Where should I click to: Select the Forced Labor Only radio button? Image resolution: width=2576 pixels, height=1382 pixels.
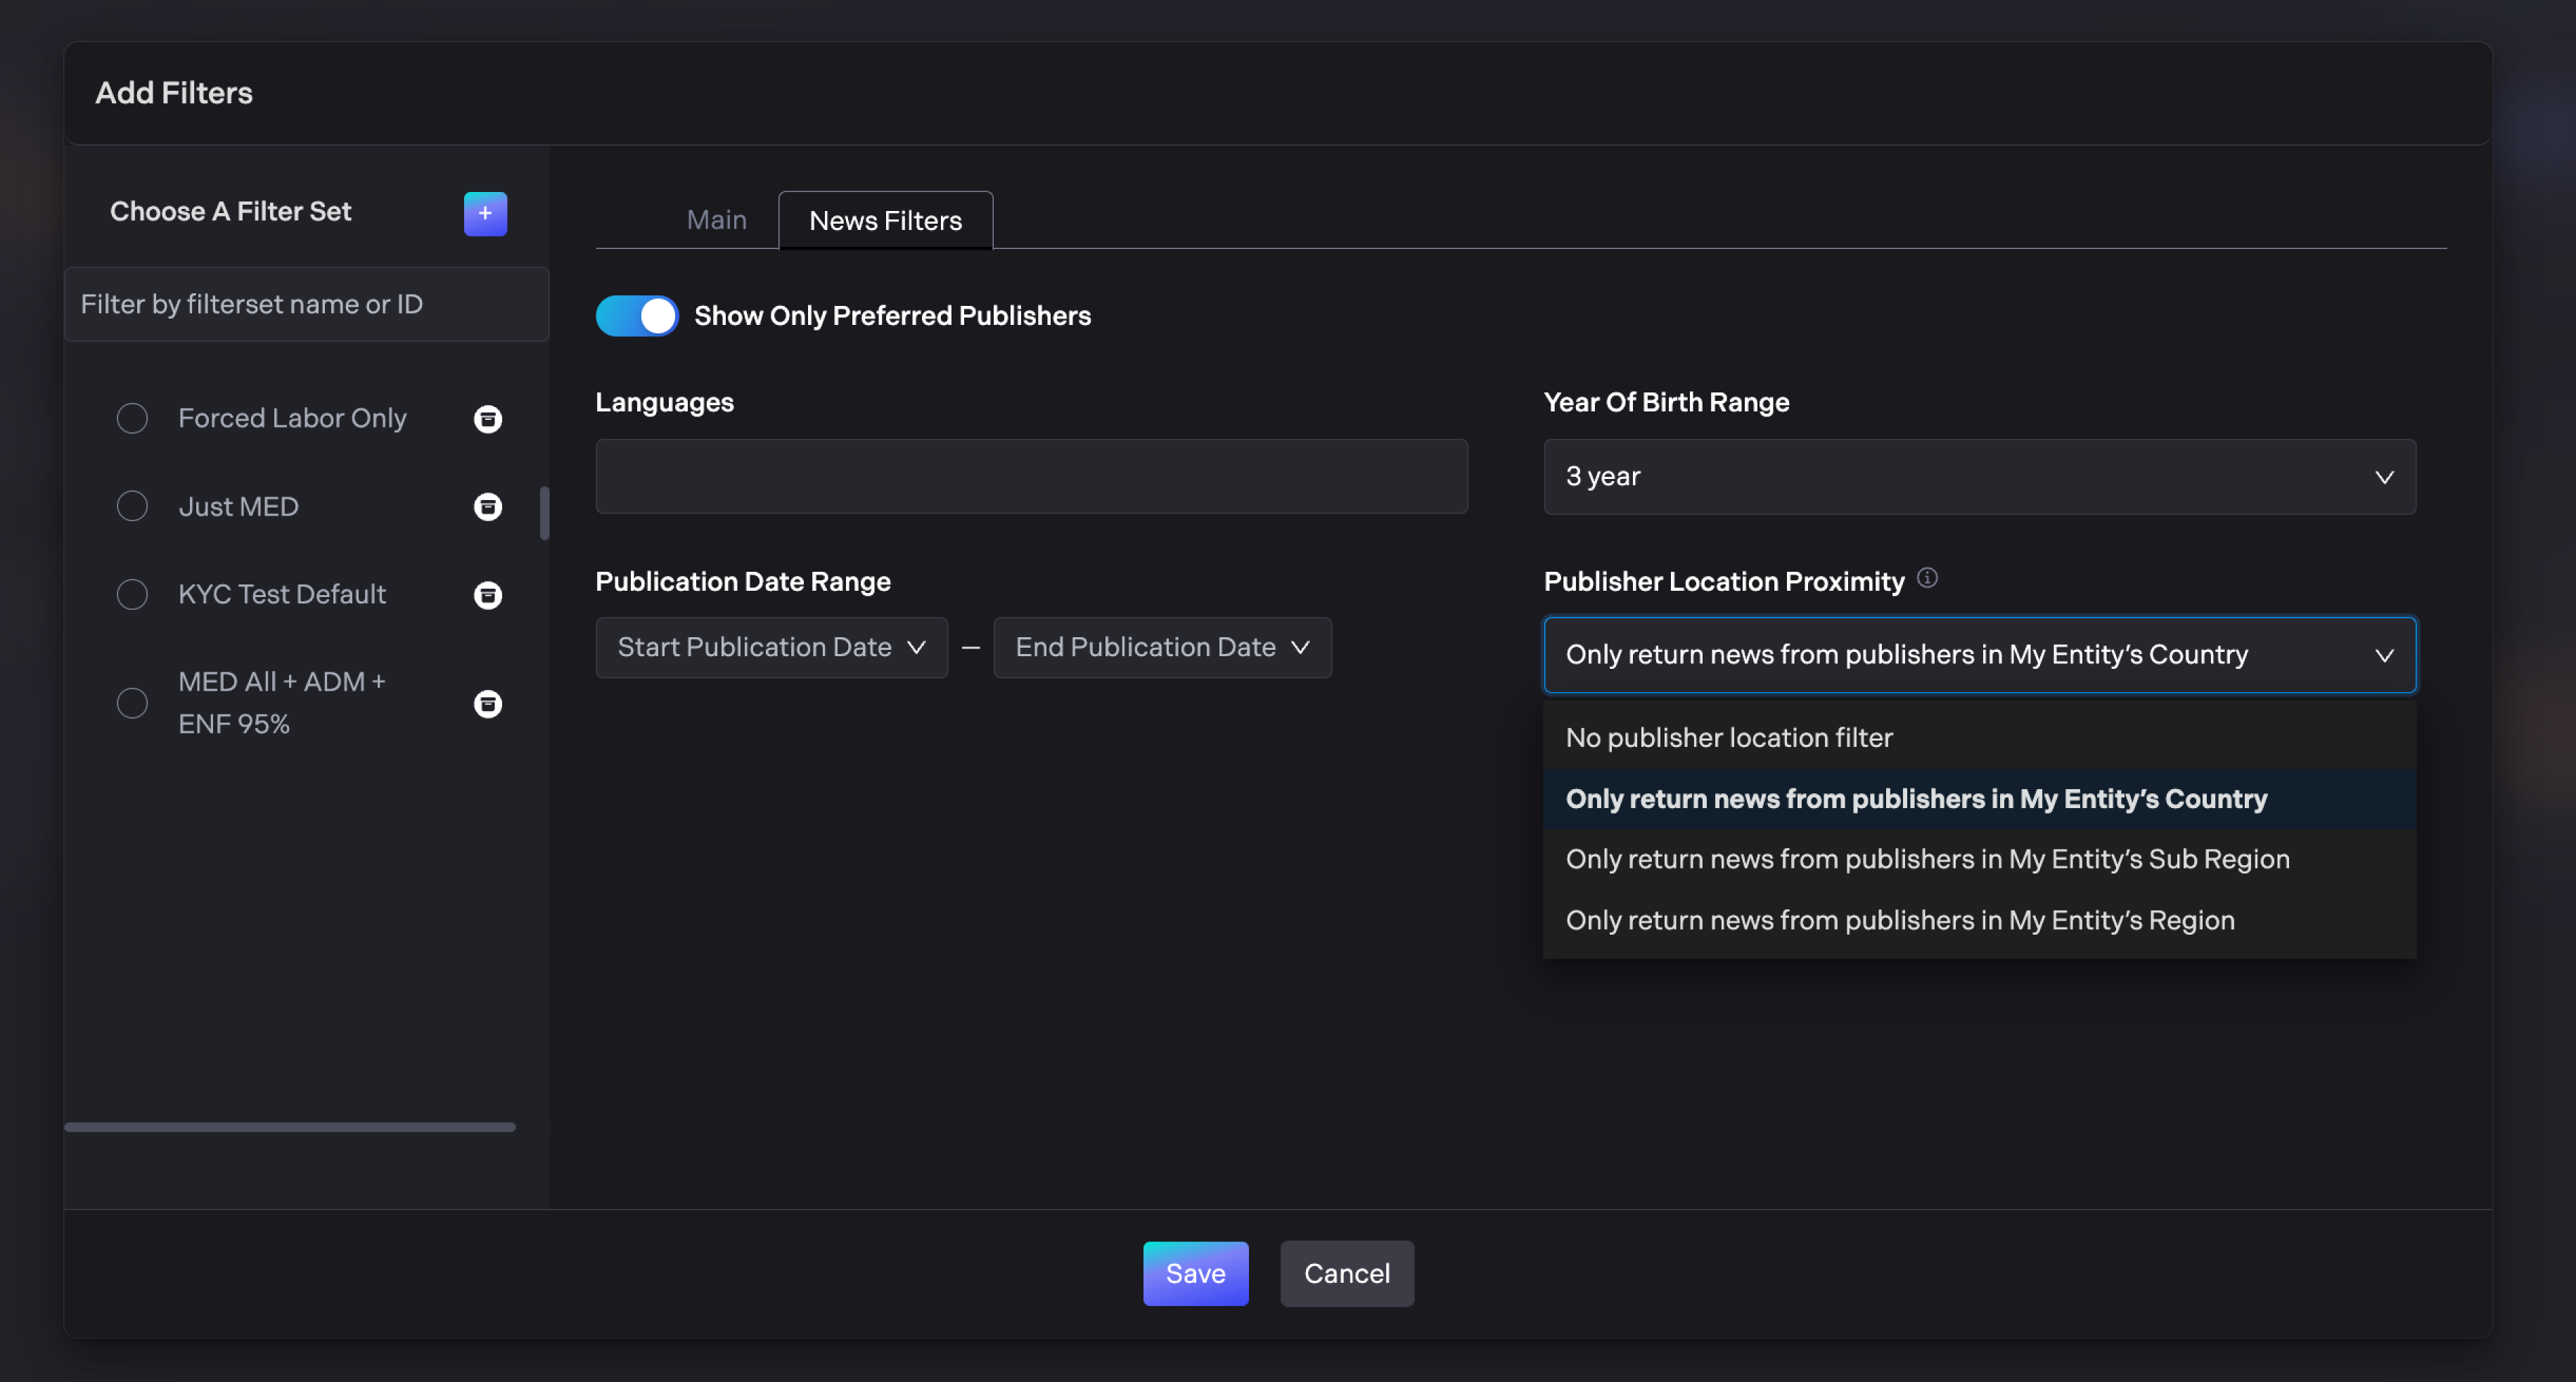pos(132,418)
